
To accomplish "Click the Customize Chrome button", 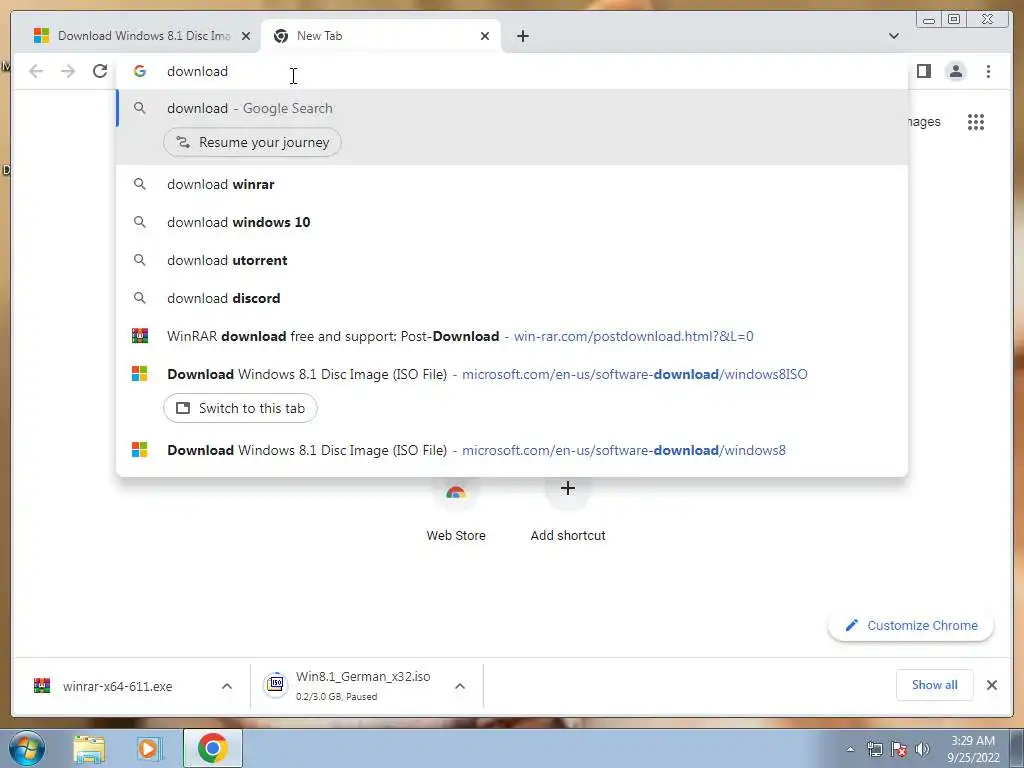I will (x=911, y=626).
